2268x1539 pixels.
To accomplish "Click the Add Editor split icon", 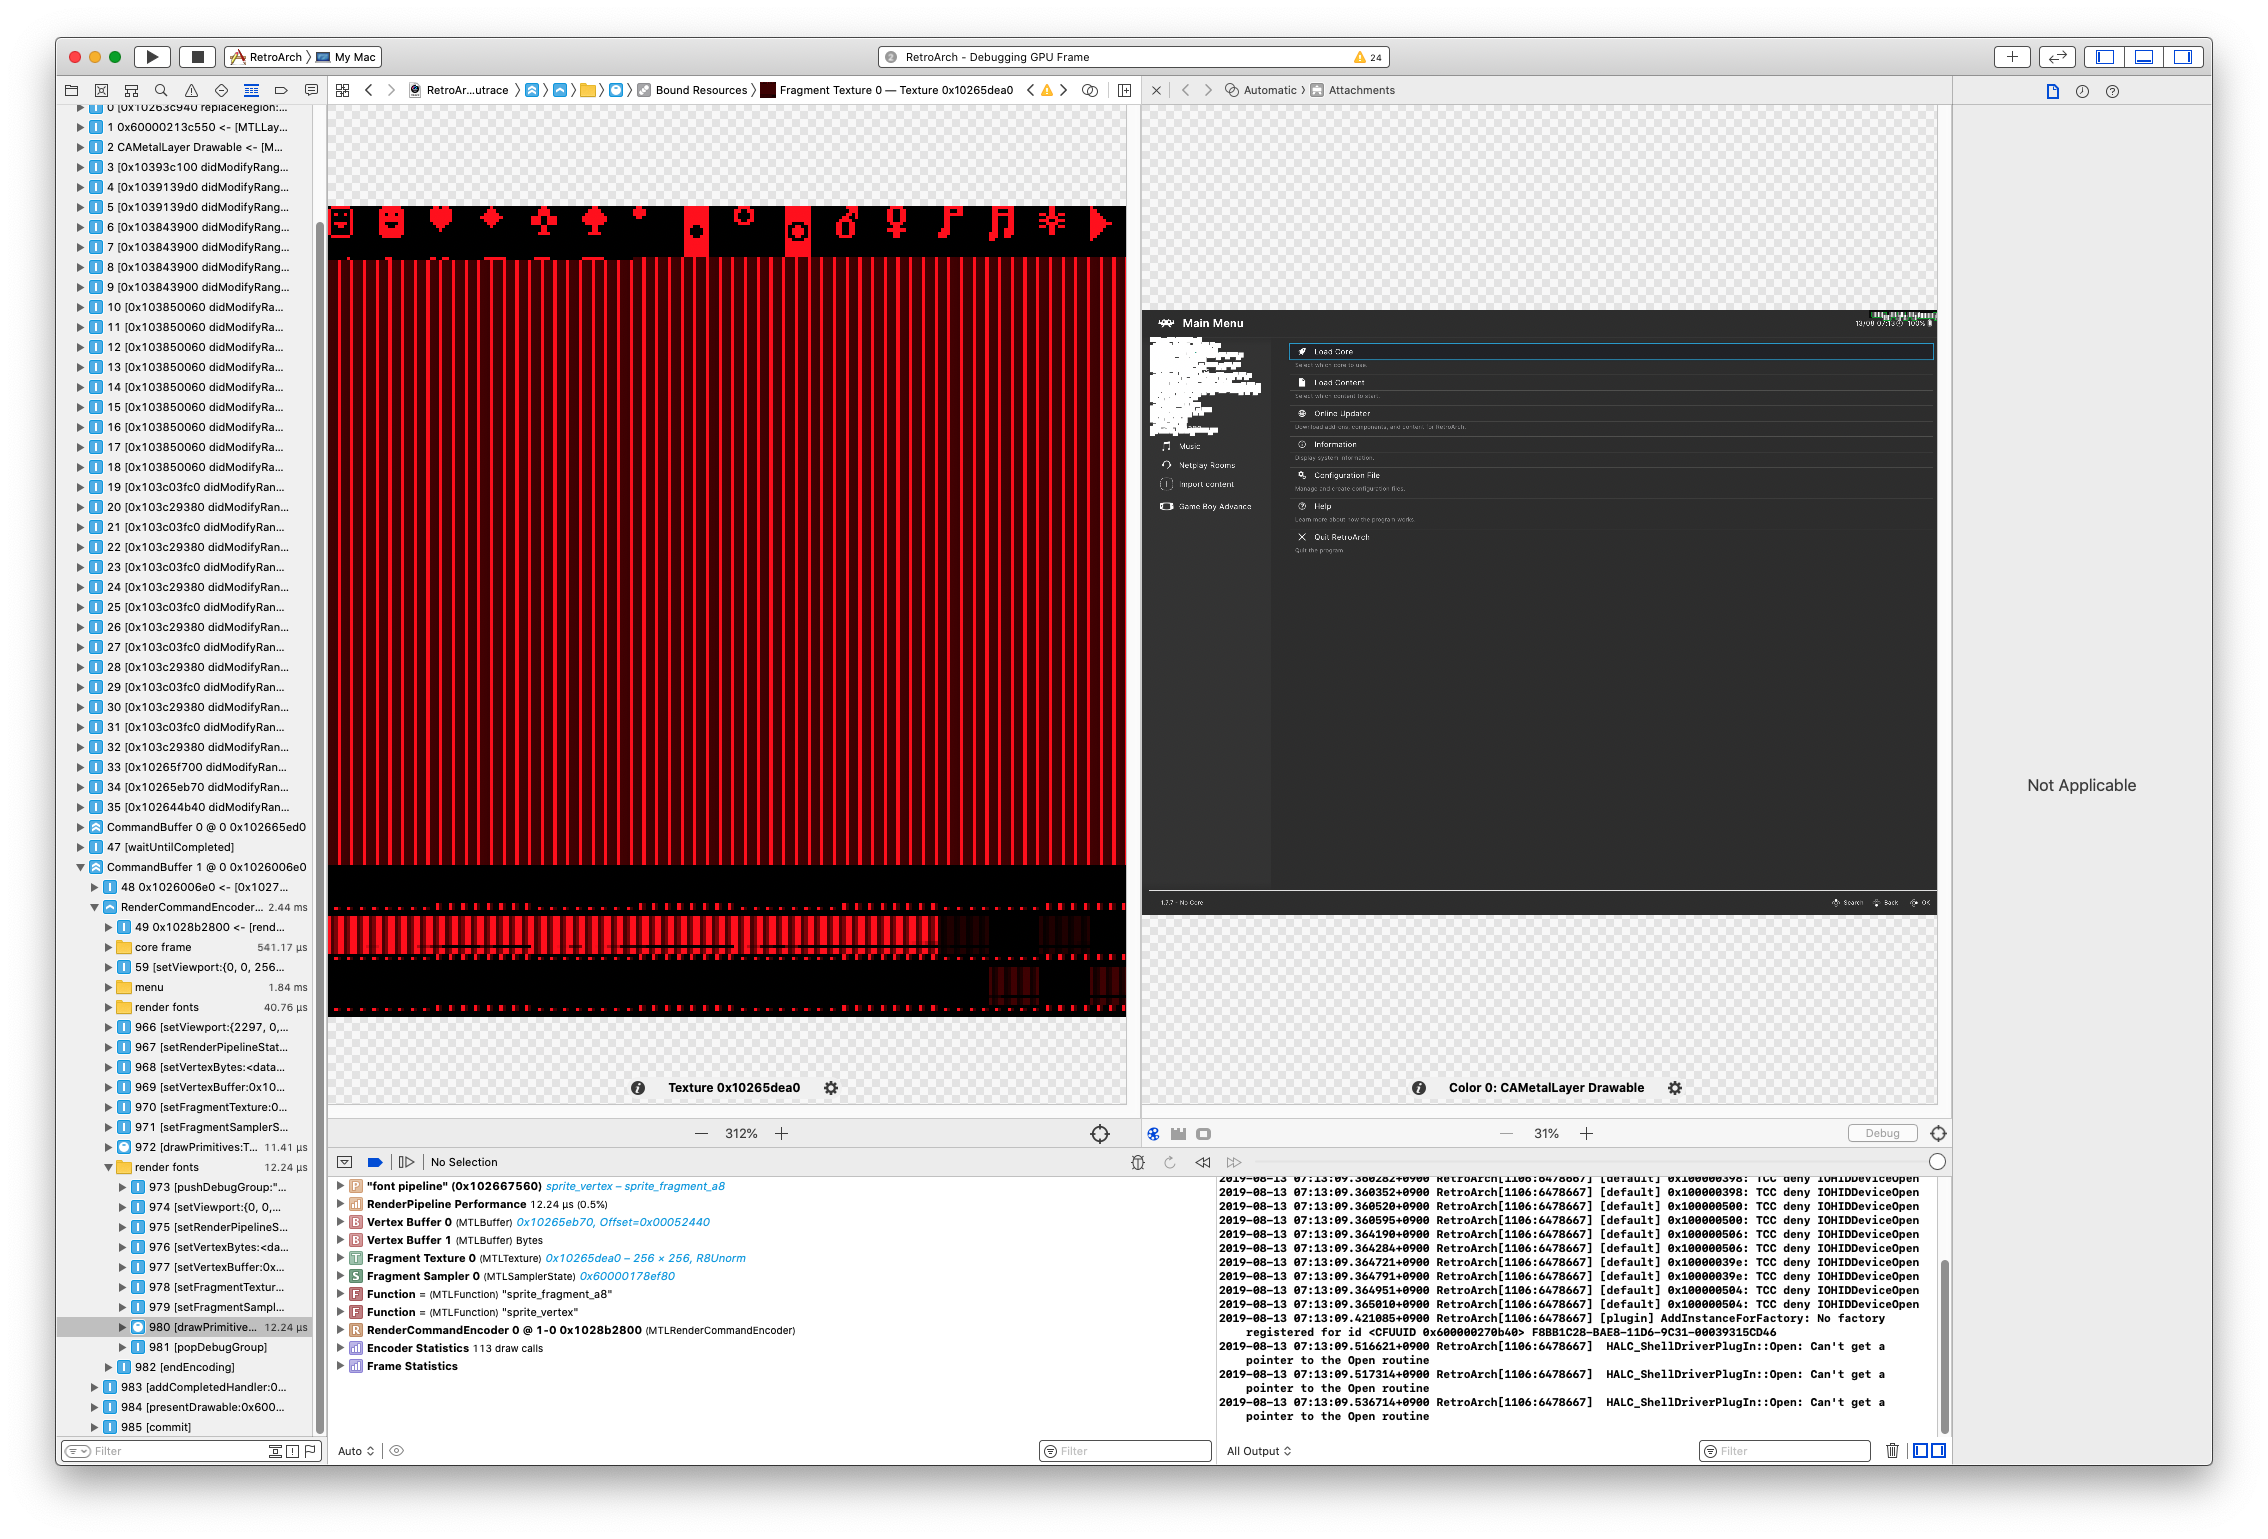I will [x=1124, y=90].
